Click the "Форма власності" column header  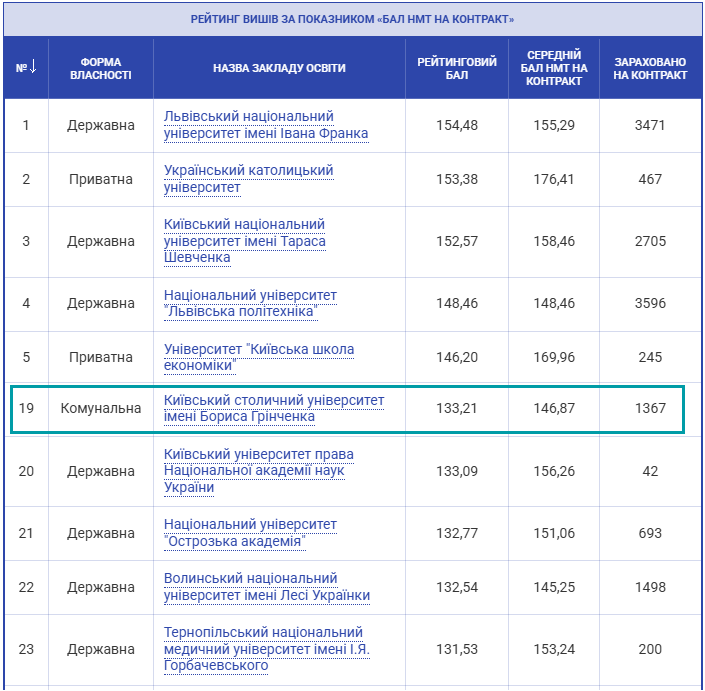click(x=100, y=68)
